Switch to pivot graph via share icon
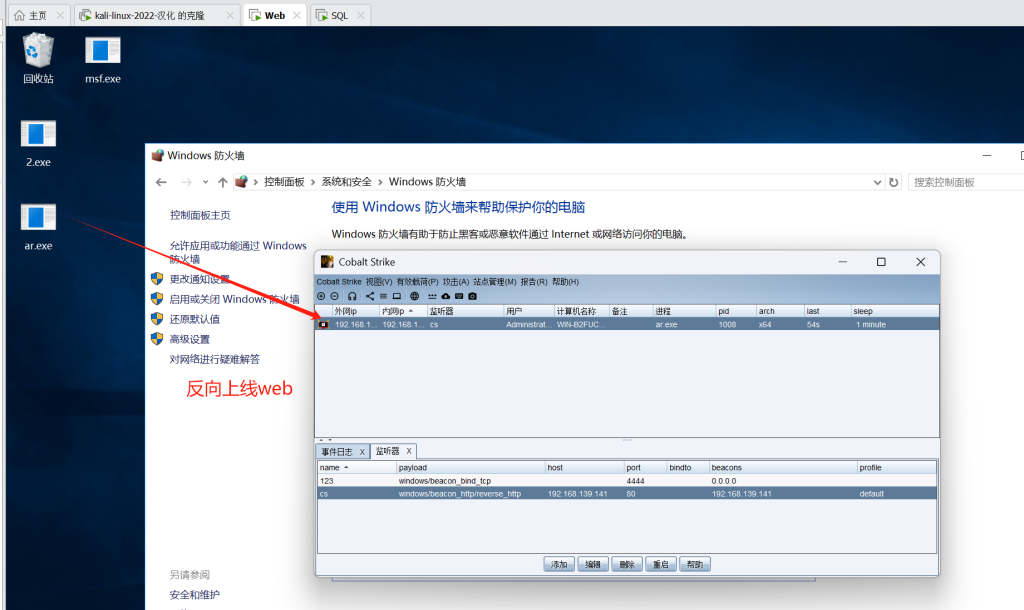The width and height of the screenshot is (1024, 610). tap(370, 297)
